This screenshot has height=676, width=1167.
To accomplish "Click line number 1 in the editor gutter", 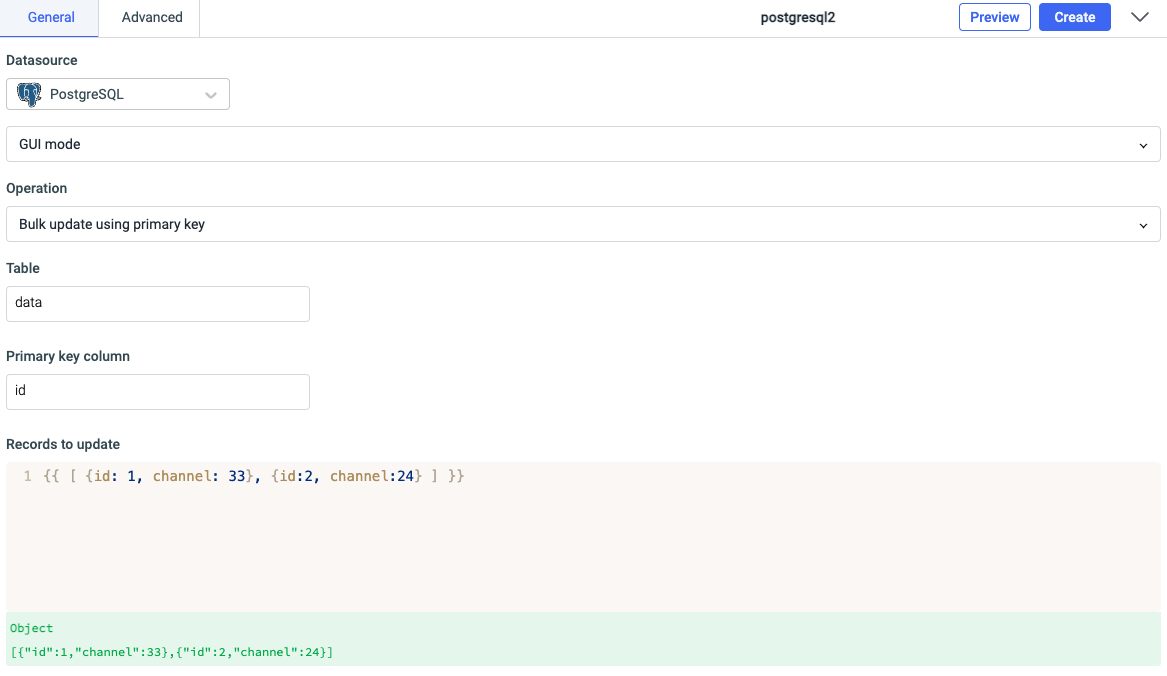I will [28, 477].
